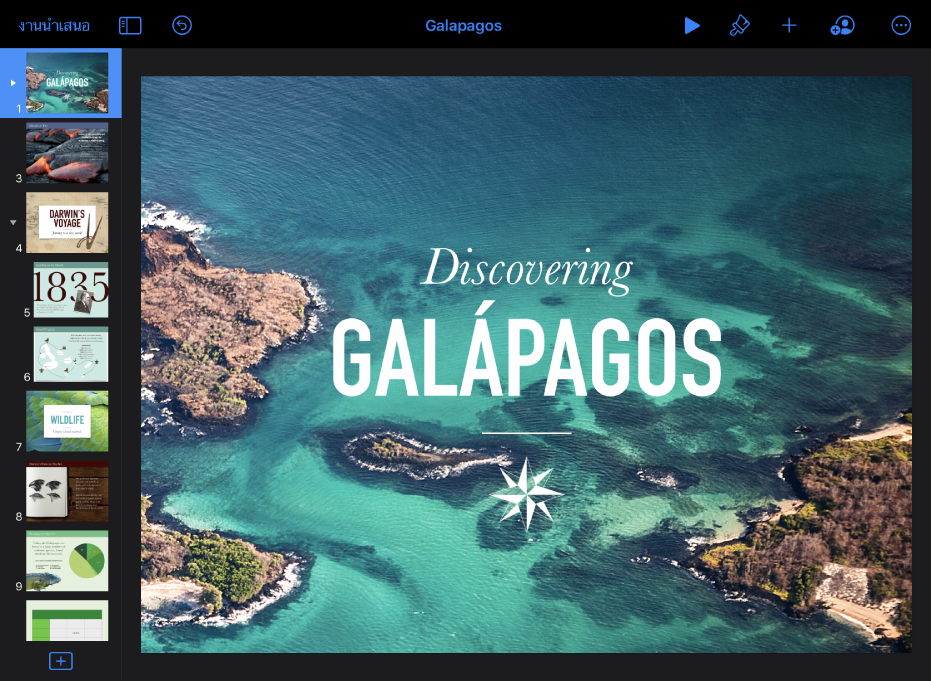Select the pie chart slide 9 thumbnail
The height and width of the screenshot is (681, 931).
click(67, 560)
